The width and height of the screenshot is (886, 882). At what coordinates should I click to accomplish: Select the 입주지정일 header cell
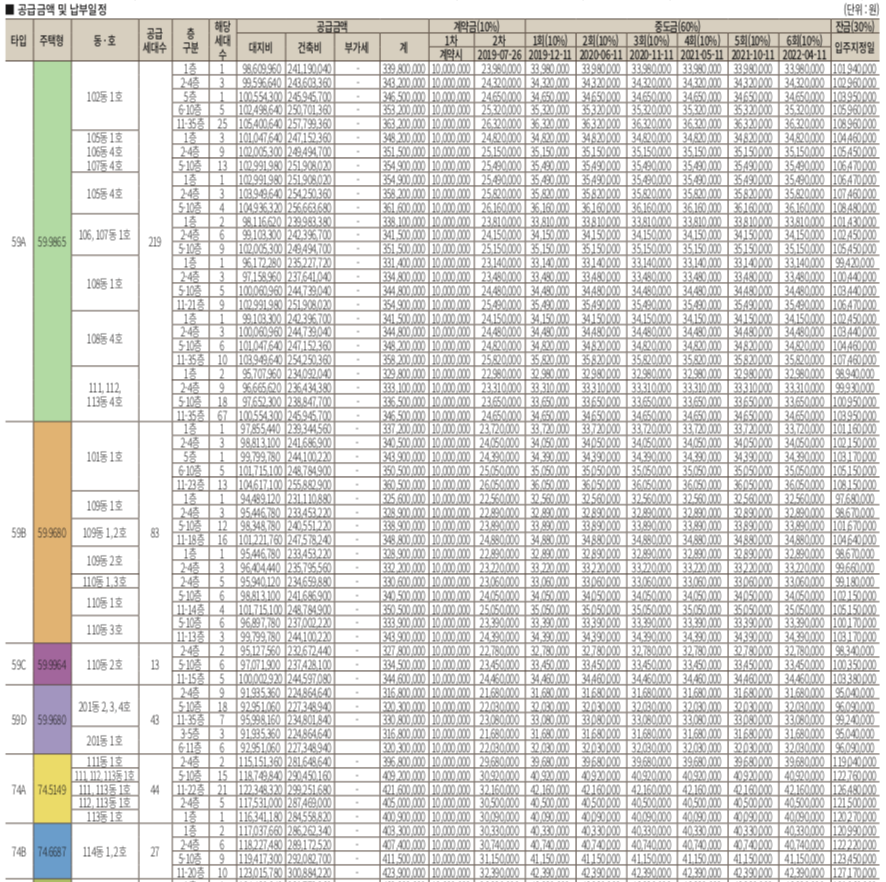click(x=855, y=47)
